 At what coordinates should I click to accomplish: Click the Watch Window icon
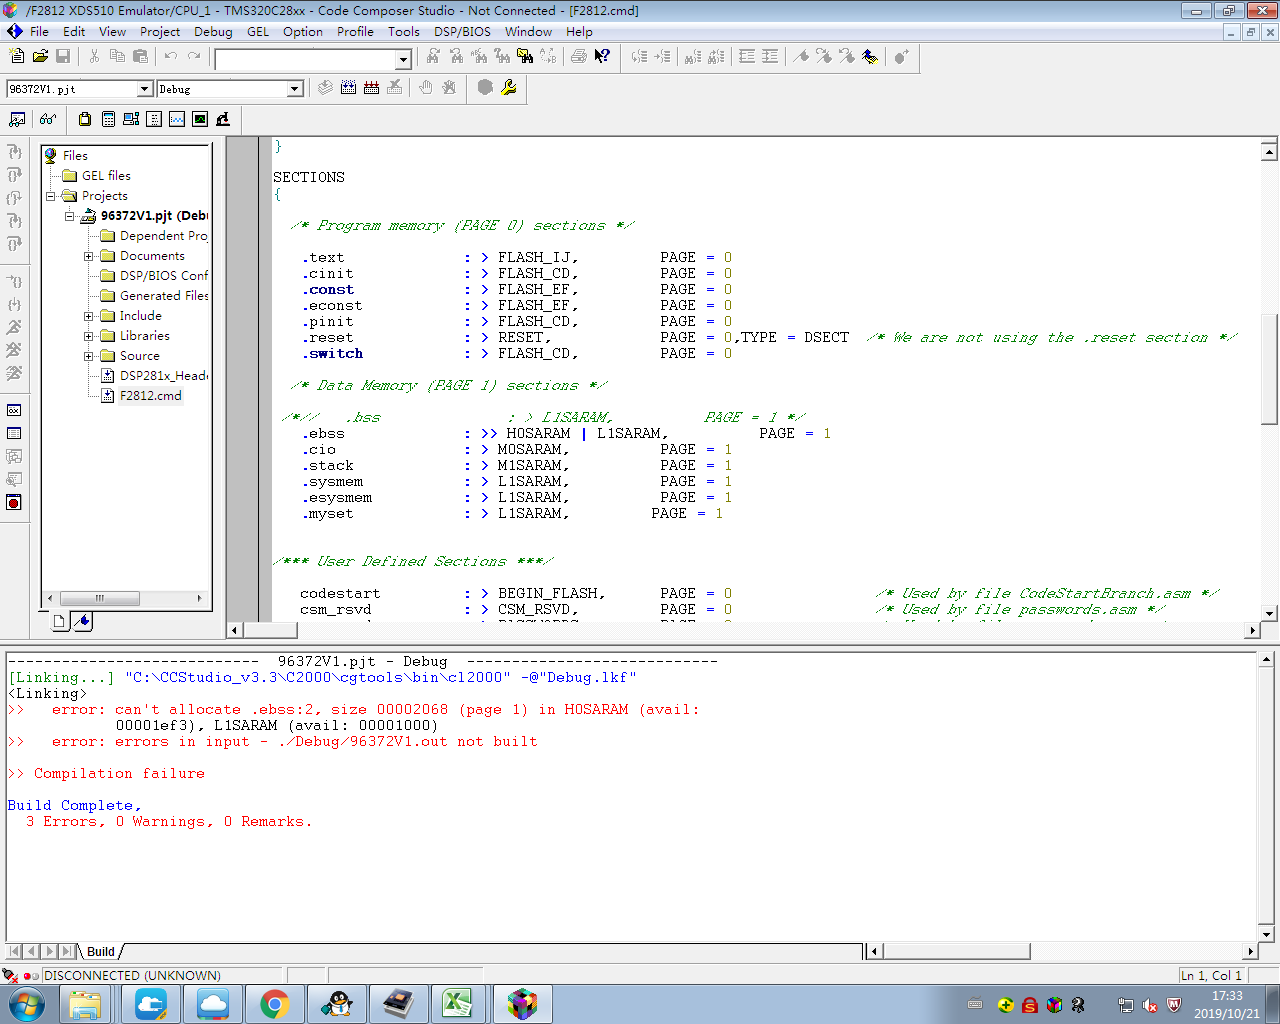(17, 119)
